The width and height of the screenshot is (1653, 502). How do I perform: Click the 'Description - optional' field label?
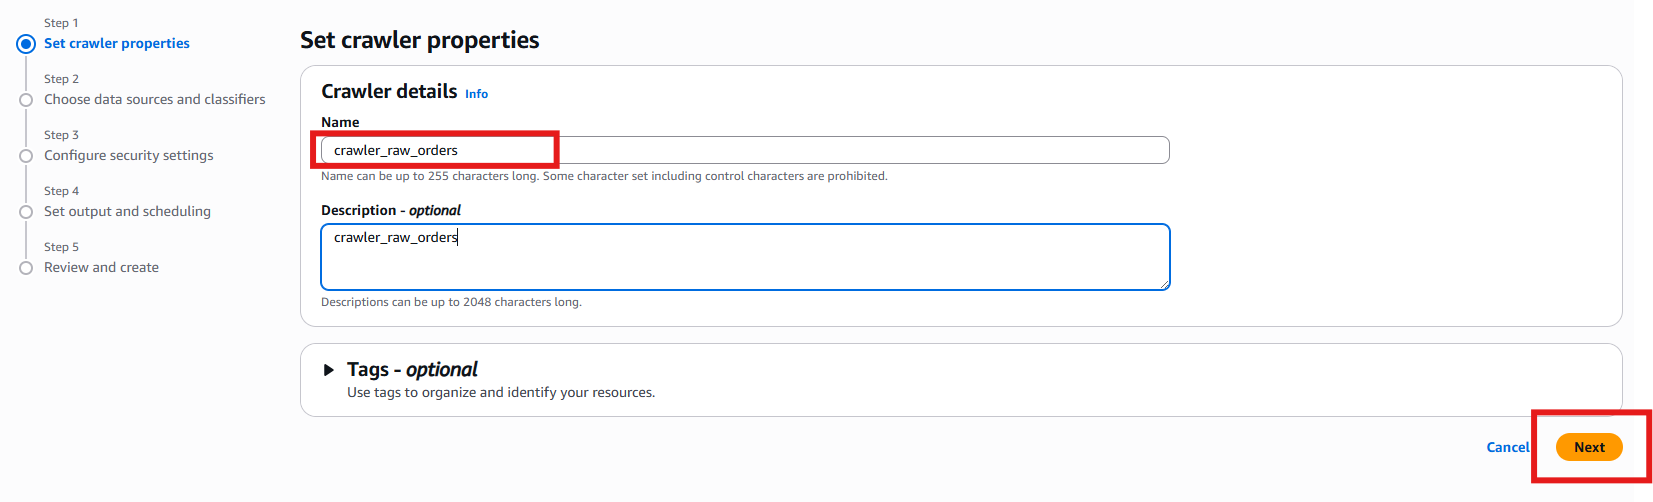pyautogui.click(x=390, y=211)
